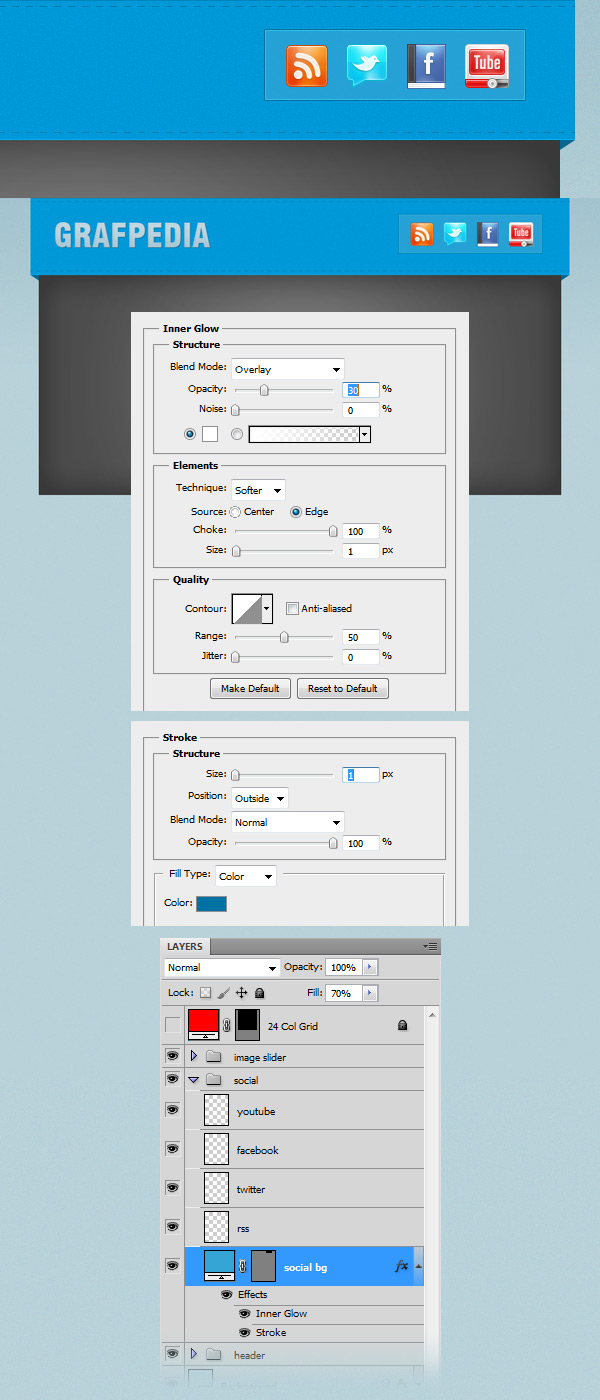This screenshot has height=1400, width=600.
Task: Click the padlock icon on the 24 Col Grid layer
Action: click(402, 1025)
